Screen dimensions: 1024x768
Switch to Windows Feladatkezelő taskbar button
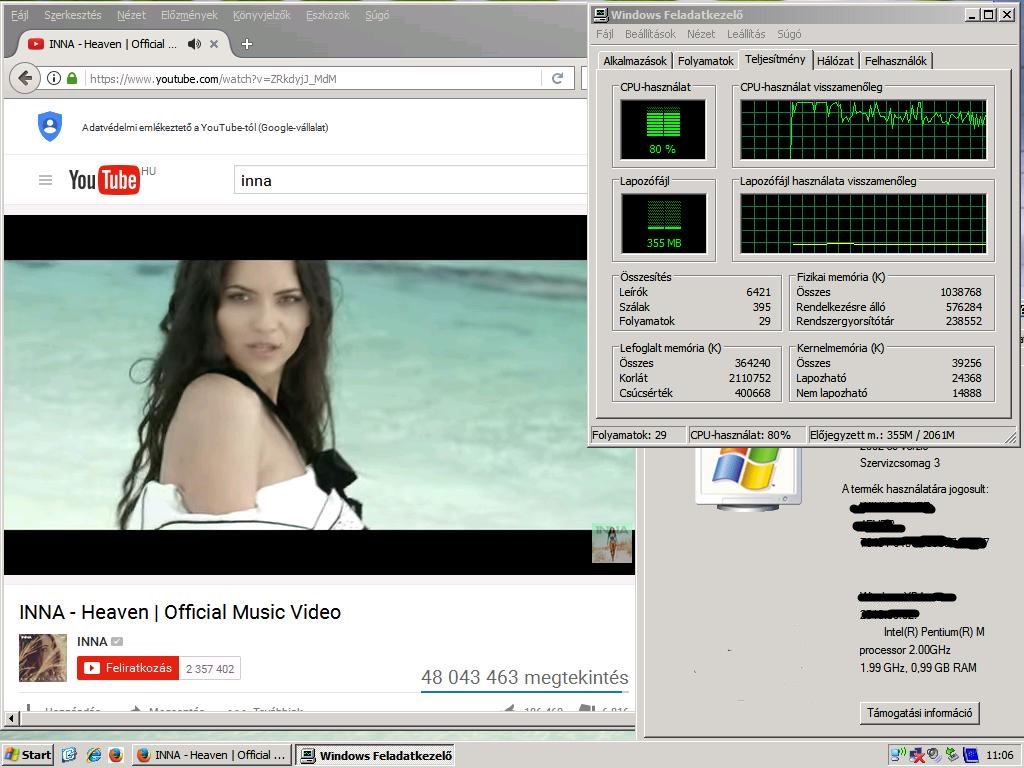(x=375, y=755)
